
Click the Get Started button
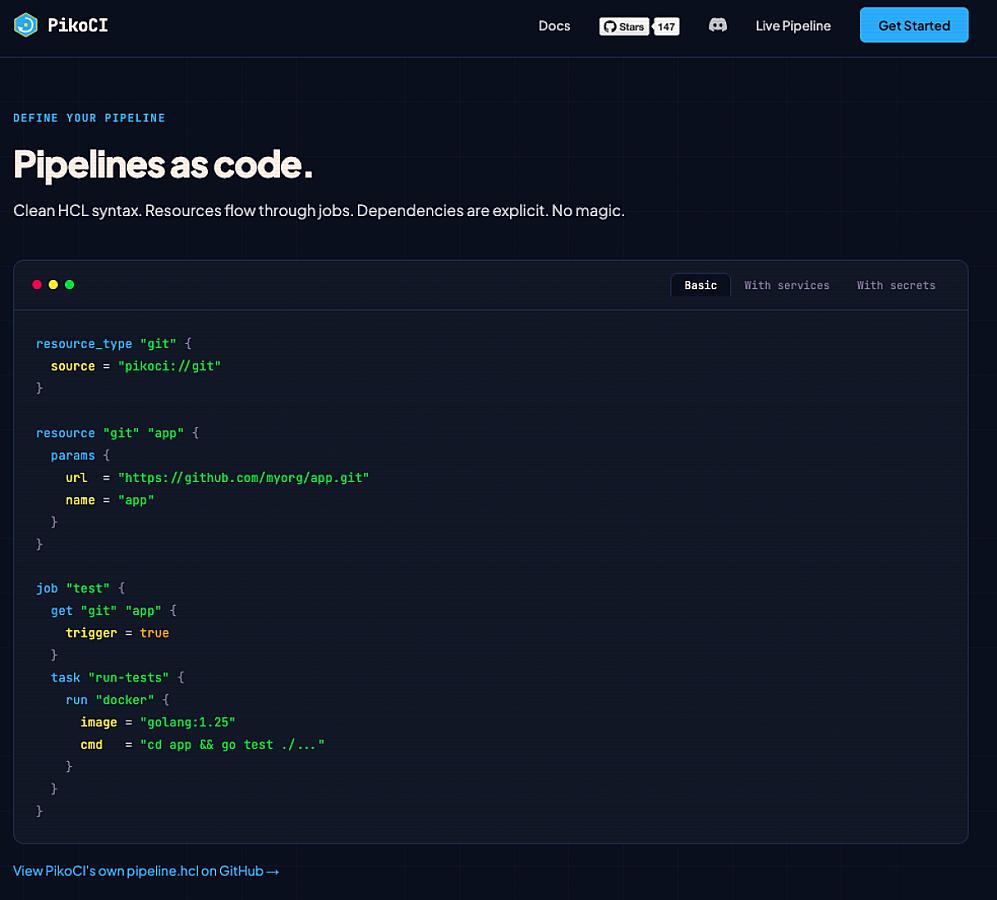tap(914, 25)
